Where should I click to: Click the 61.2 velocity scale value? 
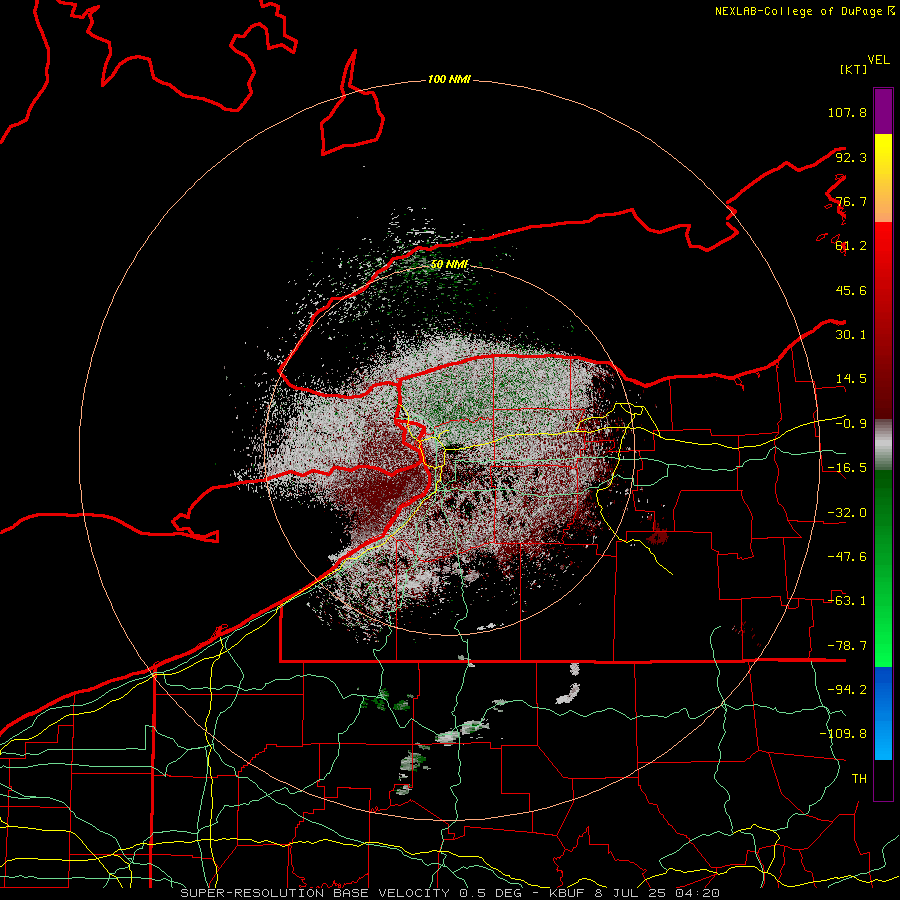click(851, 246)
